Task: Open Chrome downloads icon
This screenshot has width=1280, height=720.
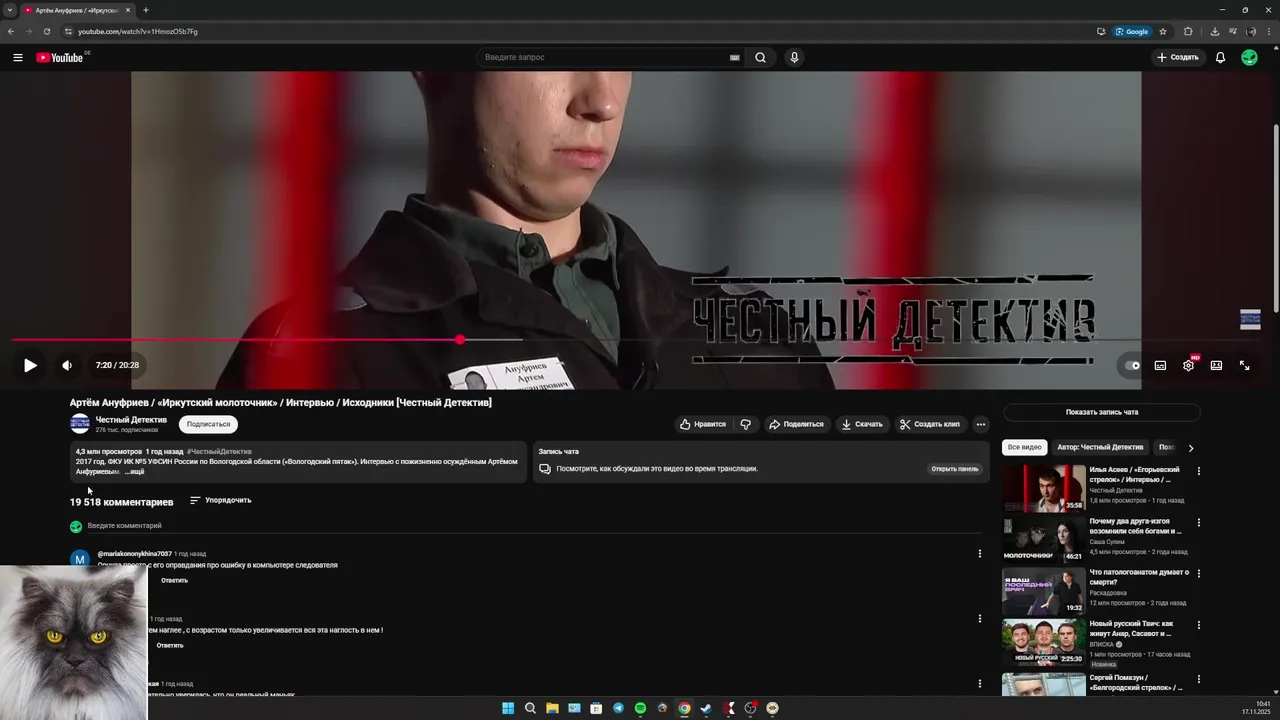Action: tap(1214, 31)
